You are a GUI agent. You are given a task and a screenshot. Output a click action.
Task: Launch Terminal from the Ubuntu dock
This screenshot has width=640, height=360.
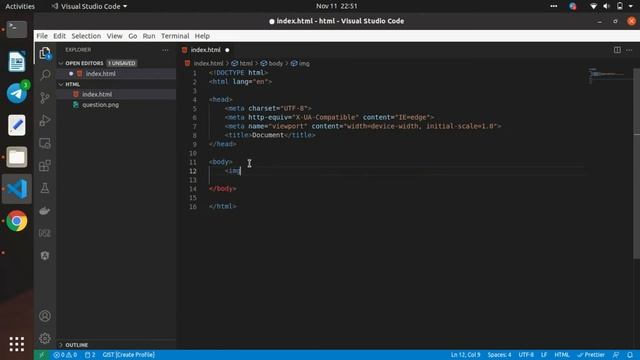click(x=17, y=29)
